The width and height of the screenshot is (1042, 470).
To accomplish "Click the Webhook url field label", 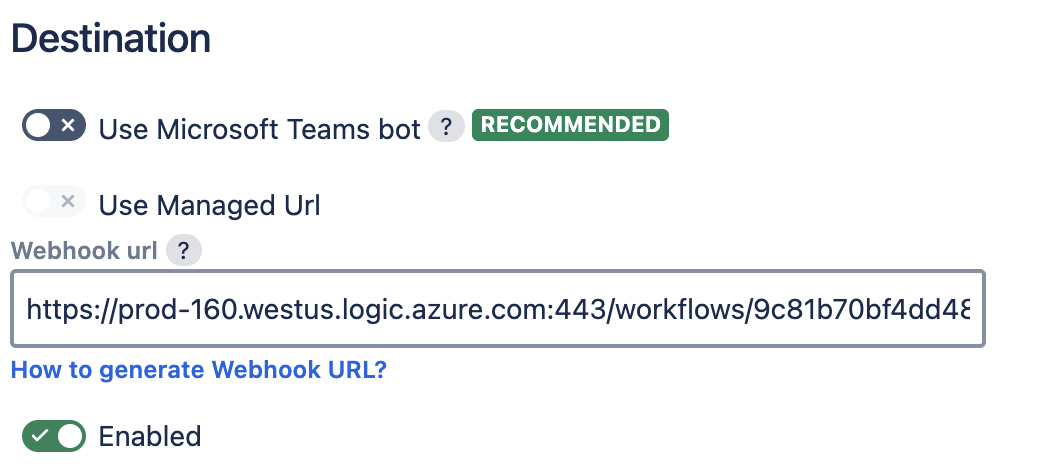I will tap(84, 251).
